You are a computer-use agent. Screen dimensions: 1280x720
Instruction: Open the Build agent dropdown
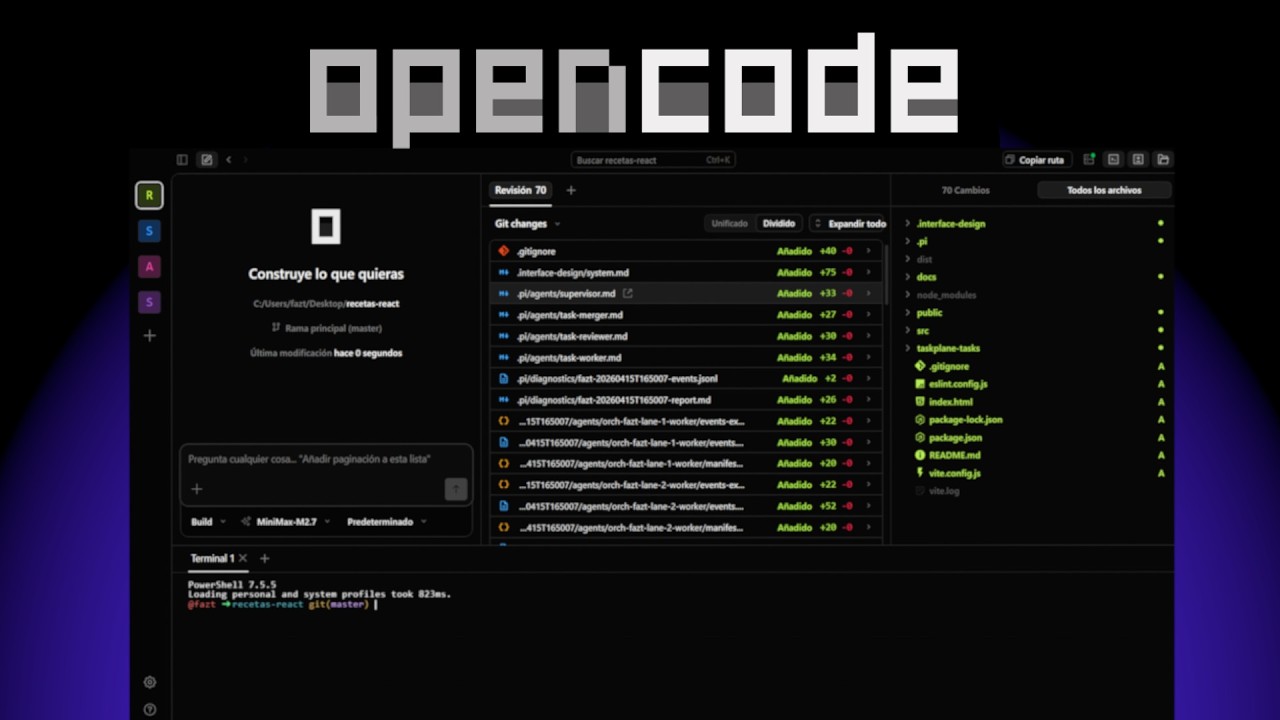click(x=208, y=521)
